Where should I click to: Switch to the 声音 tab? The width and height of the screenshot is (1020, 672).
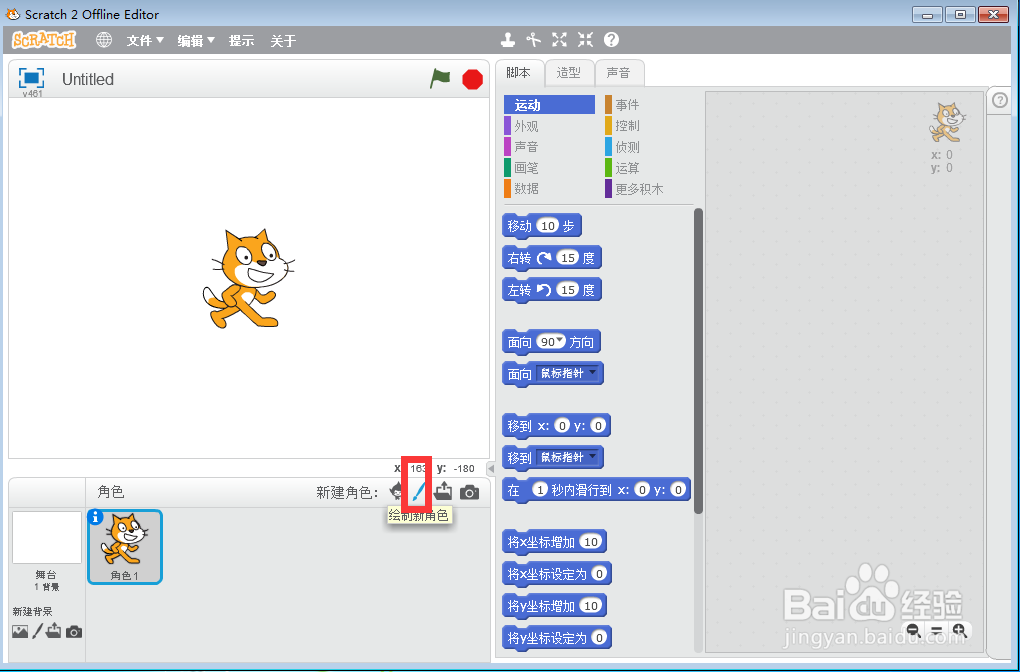(x=619, y=73)
